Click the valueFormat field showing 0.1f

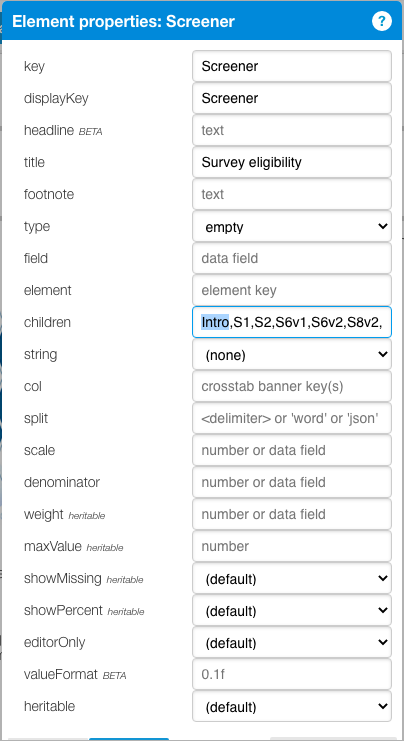pos(292,674)
